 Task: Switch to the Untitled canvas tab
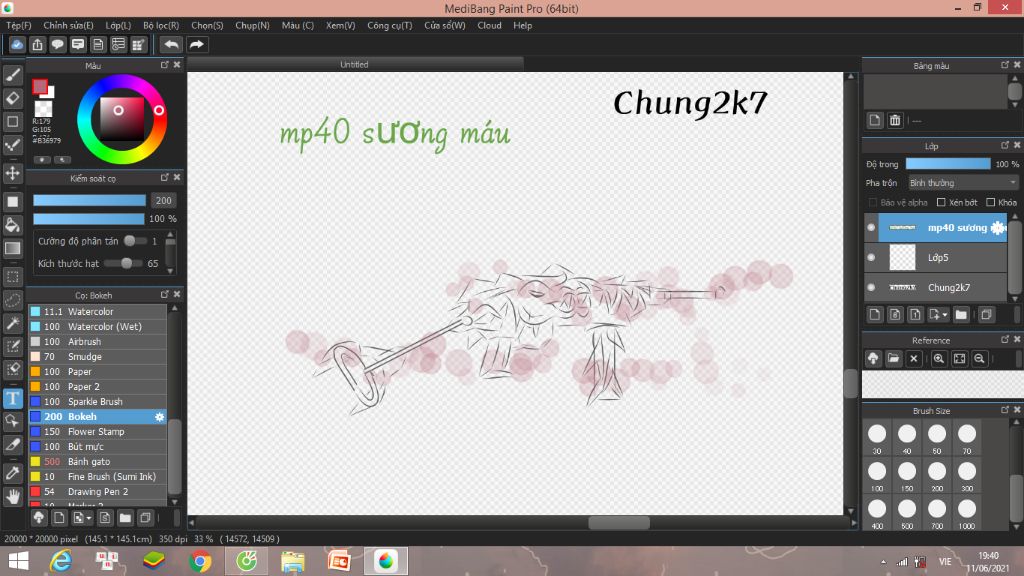point(355,64)
